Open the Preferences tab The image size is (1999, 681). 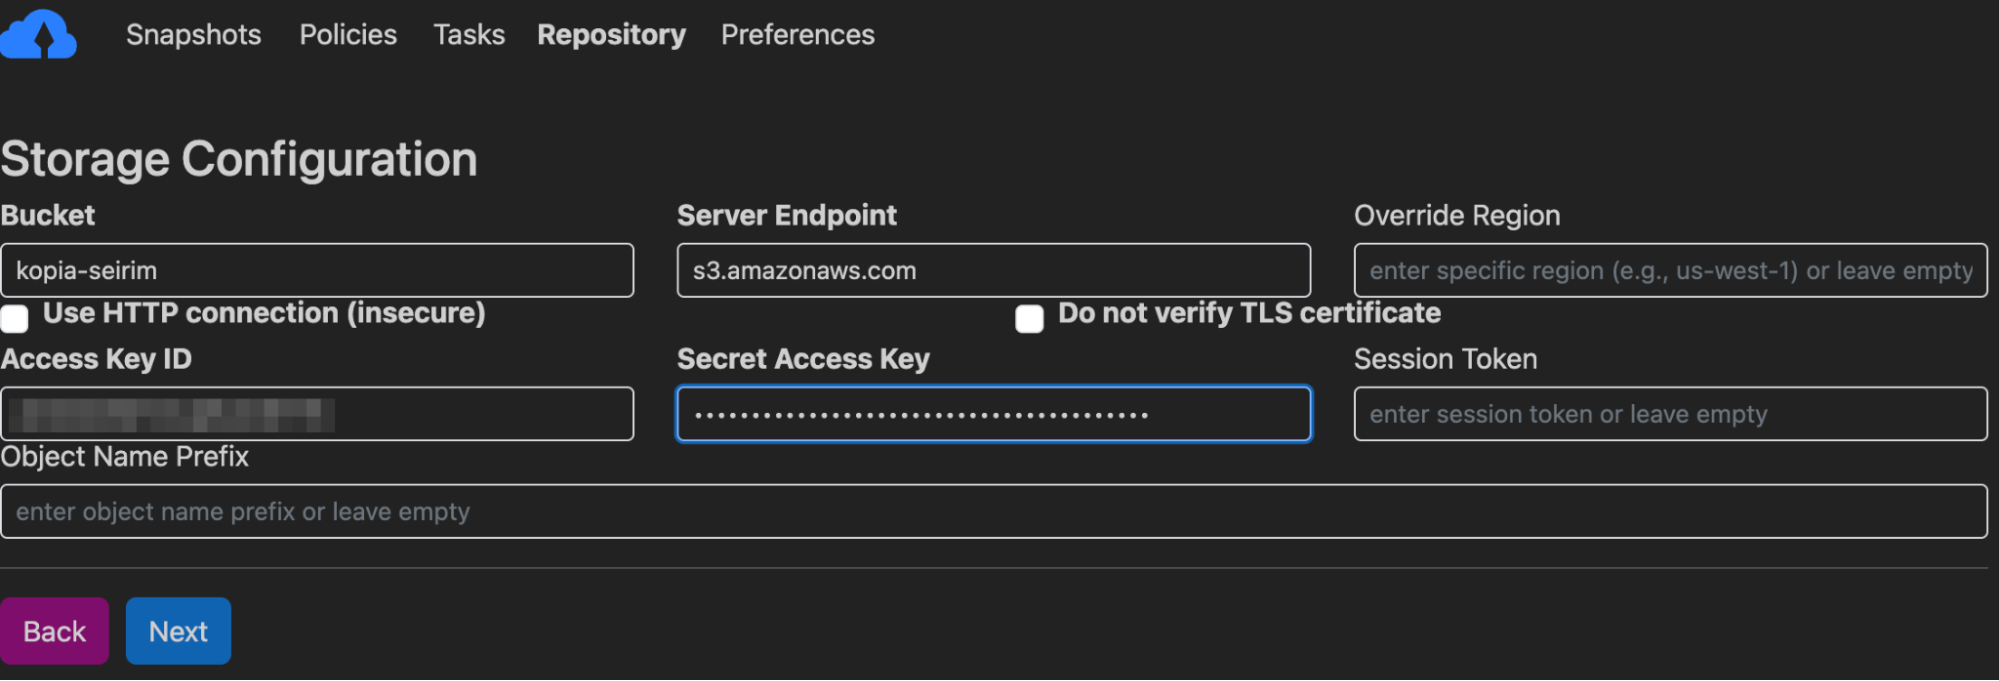797,35
